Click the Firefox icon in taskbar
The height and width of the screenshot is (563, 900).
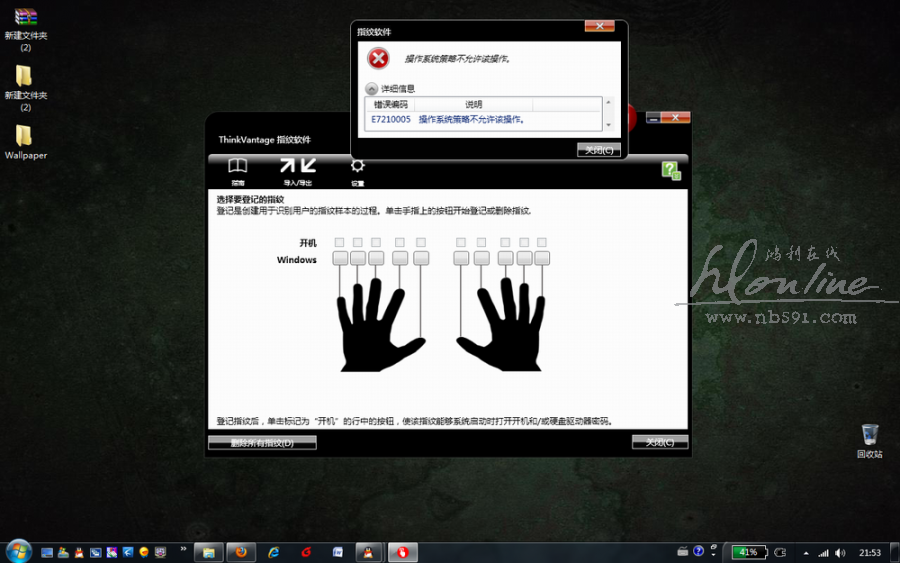pyautogui.click(x=238, y=552)
